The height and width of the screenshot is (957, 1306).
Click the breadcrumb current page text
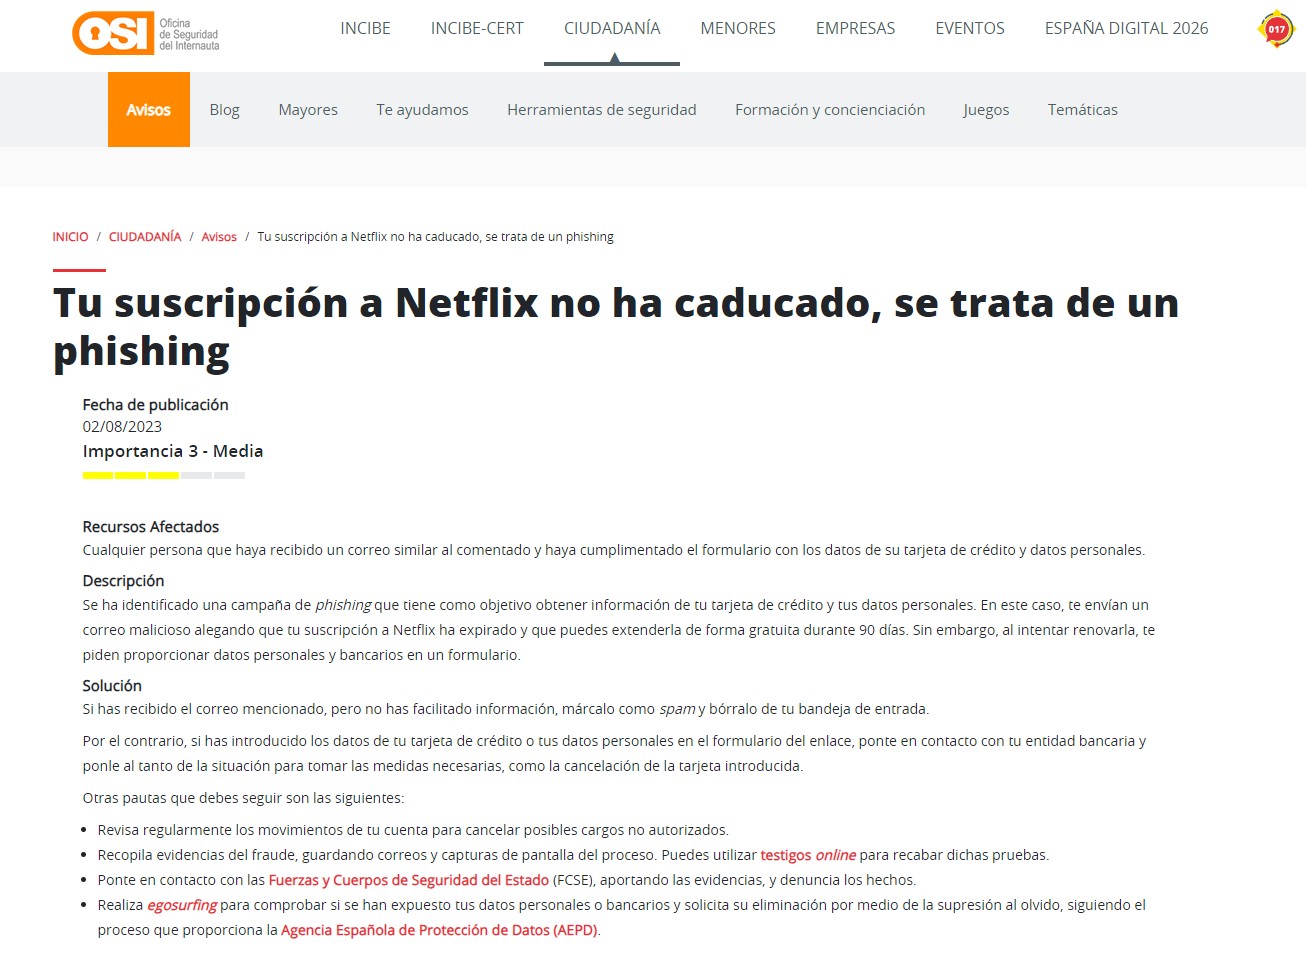pyautogui.click(x=435, y=237)
